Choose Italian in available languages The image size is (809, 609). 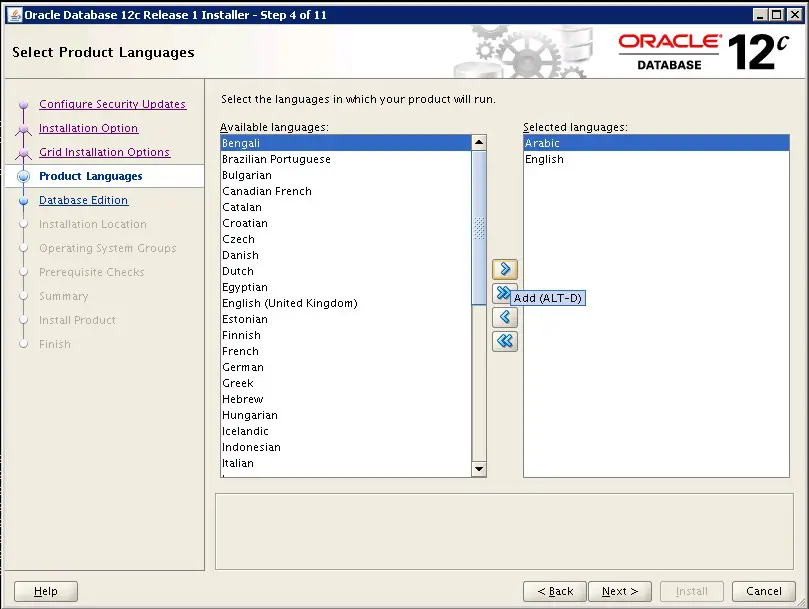click(x=346, y=463)
